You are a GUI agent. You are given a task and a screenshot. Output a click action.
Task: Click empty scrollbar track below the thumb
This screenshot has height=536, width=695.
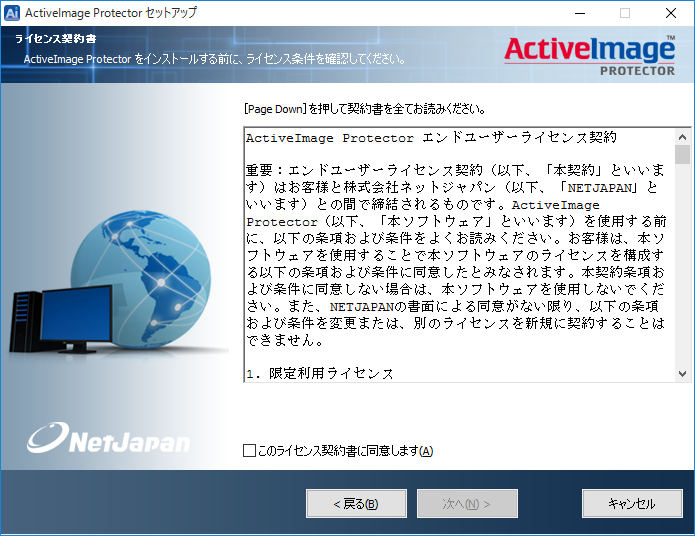[x=682, y=270]
